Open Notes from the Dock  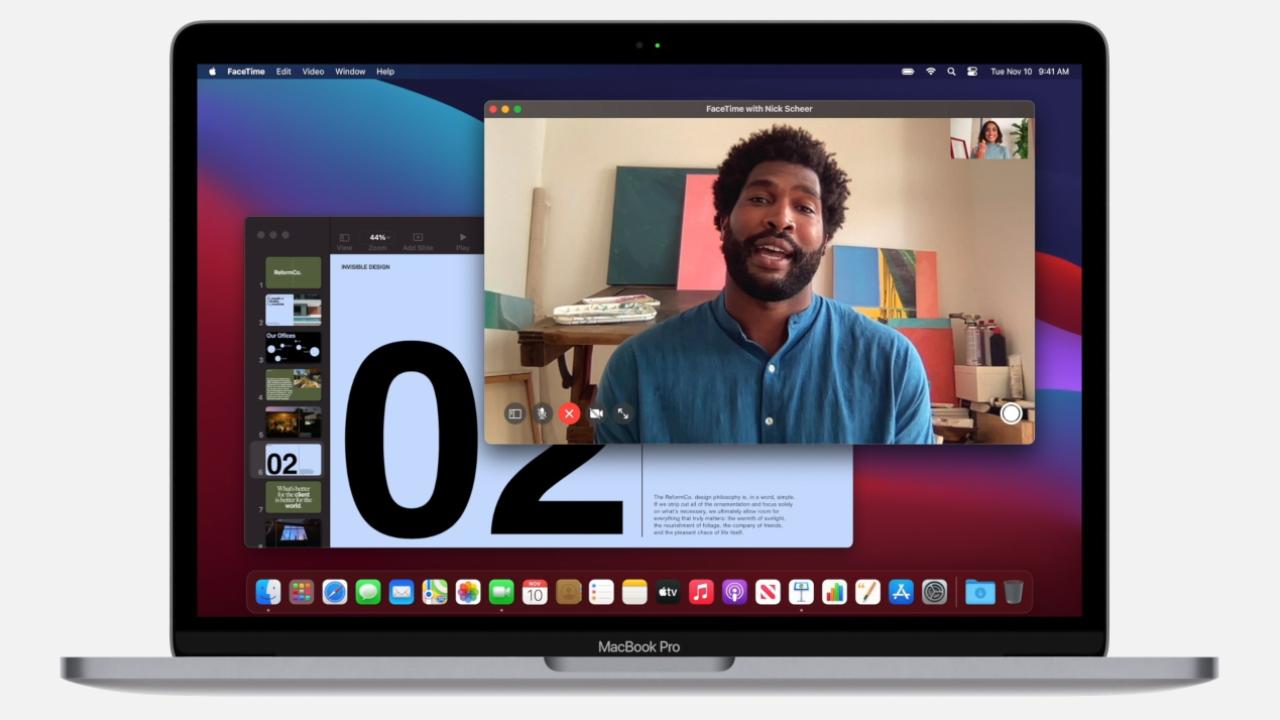coord(635,592)
